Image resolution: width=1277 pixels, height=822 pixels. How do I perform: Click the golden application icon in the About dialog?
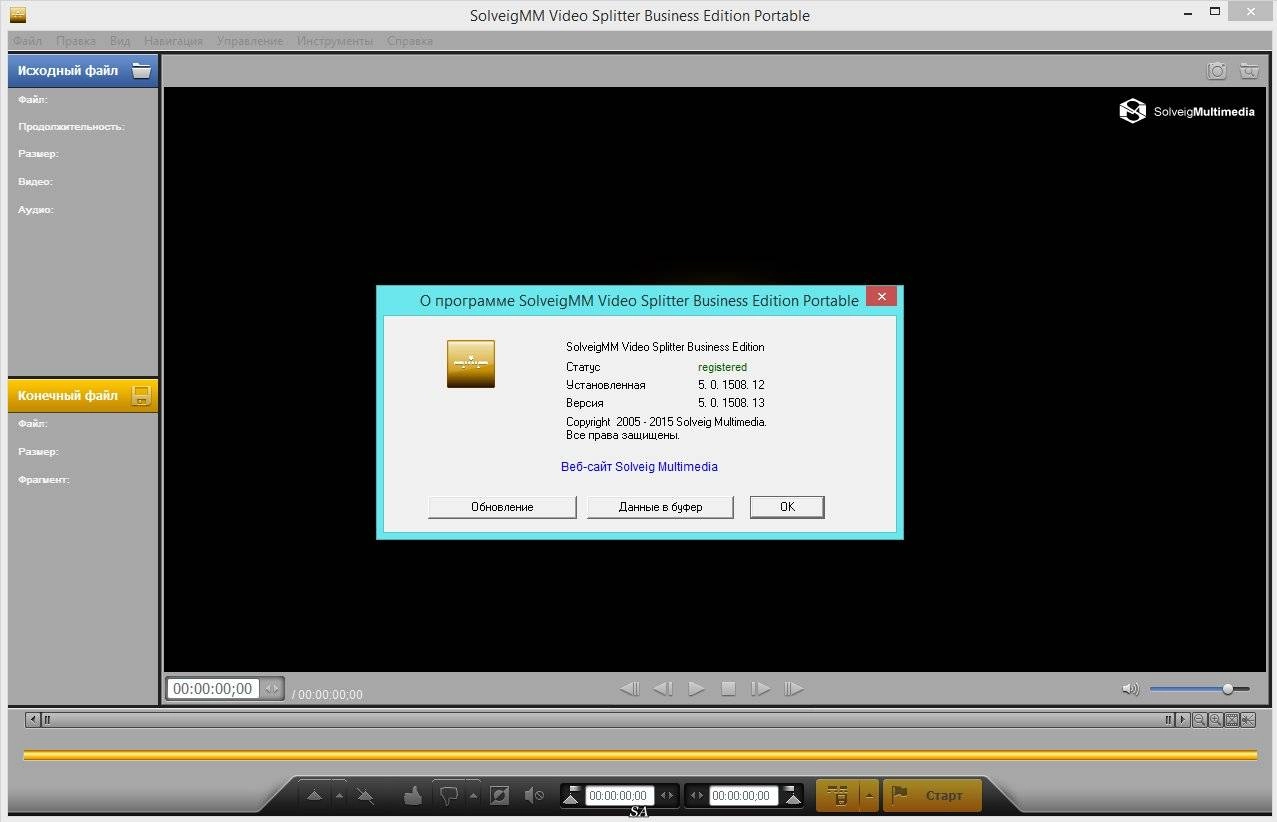point(470,364)
